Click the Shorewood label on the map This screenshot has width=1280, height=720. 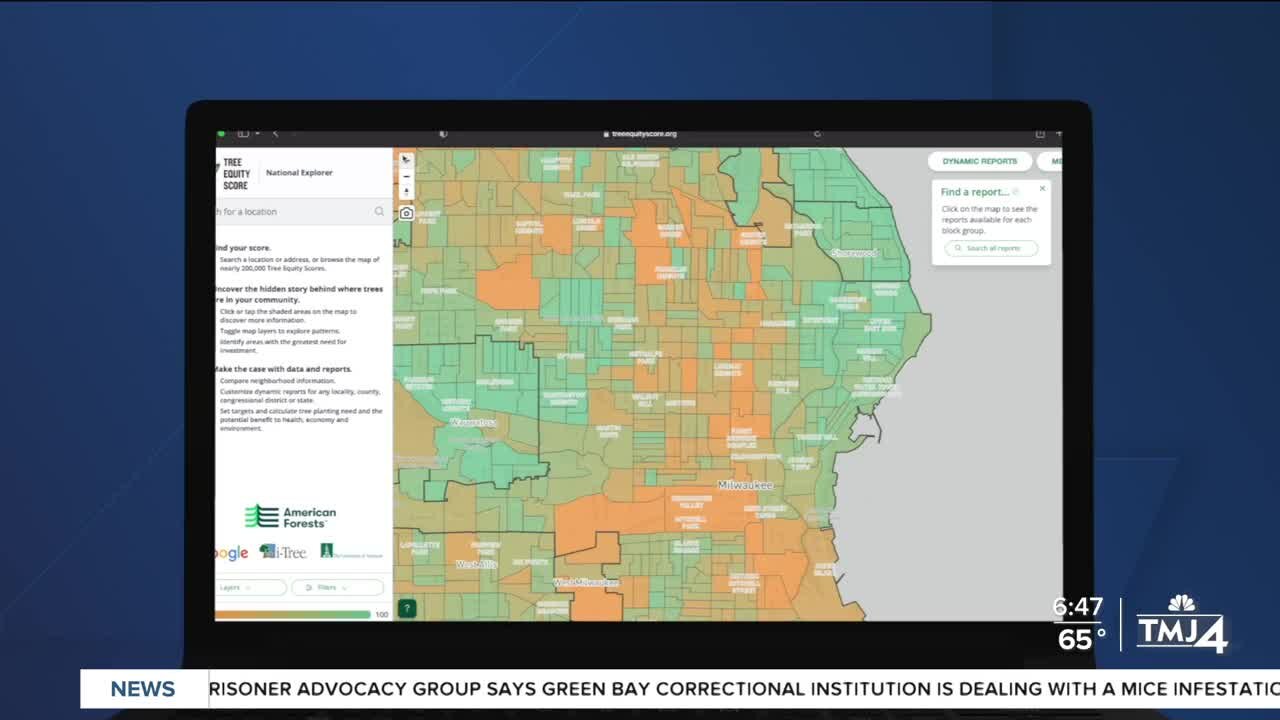click(854, 253)
